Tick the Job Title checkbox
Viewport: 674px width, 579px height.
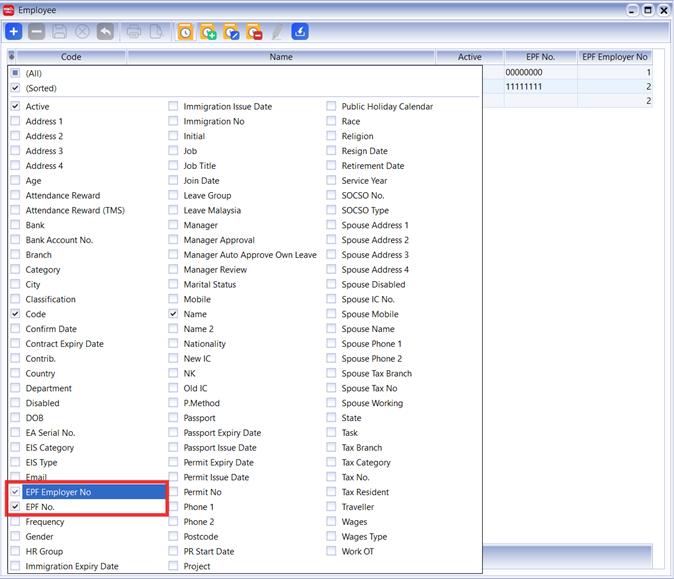pyautogui.click(x=173, y=166)
